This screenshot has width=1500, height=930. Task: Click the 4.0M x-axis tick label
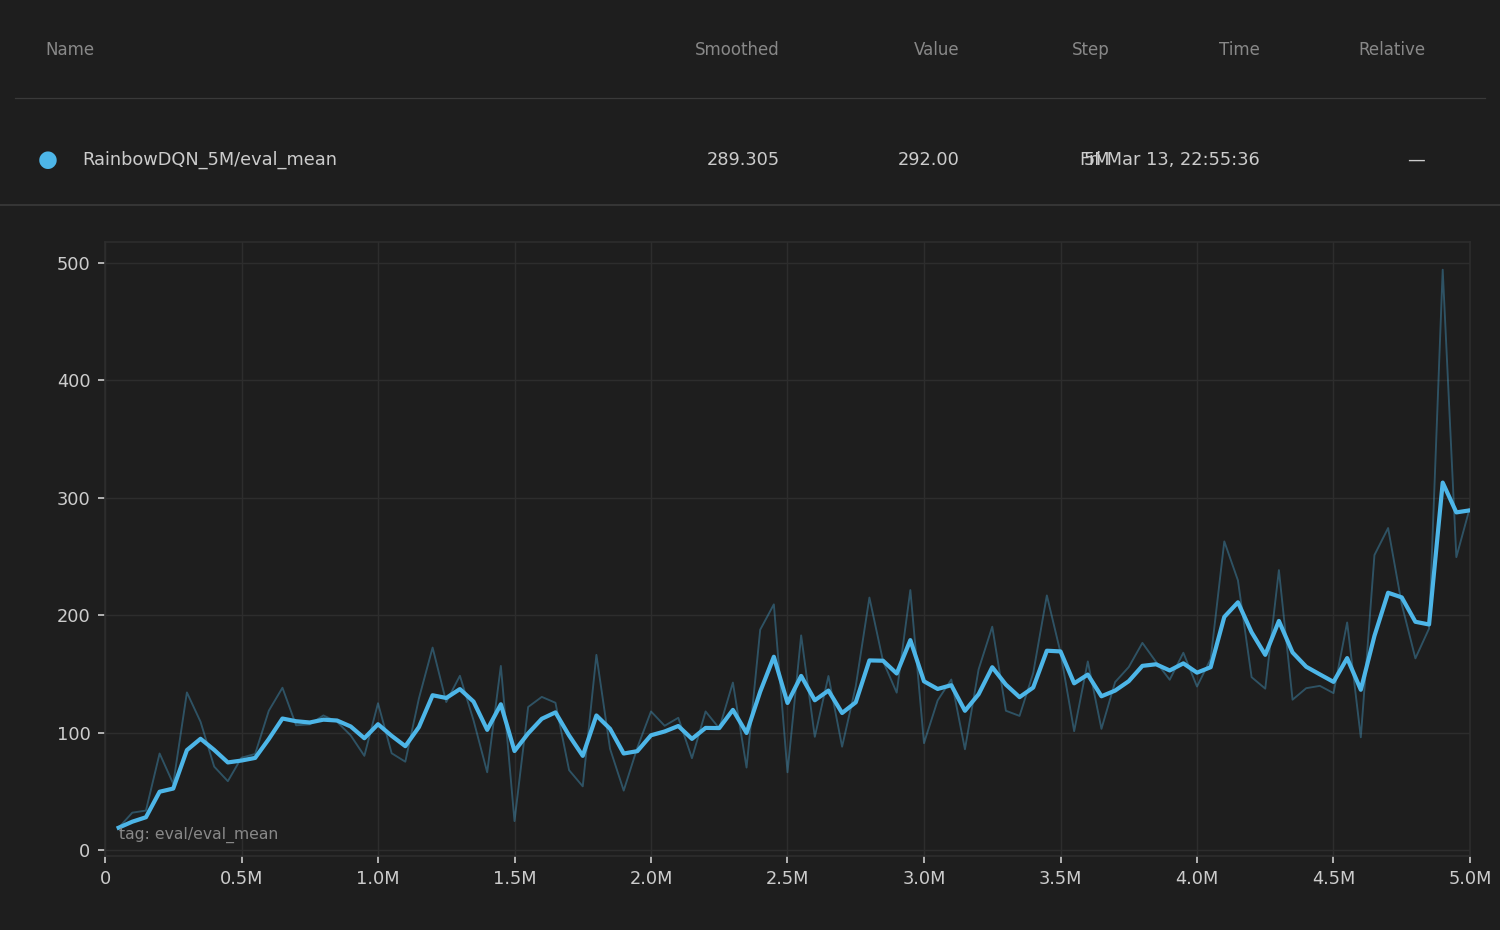(1197, 878)
